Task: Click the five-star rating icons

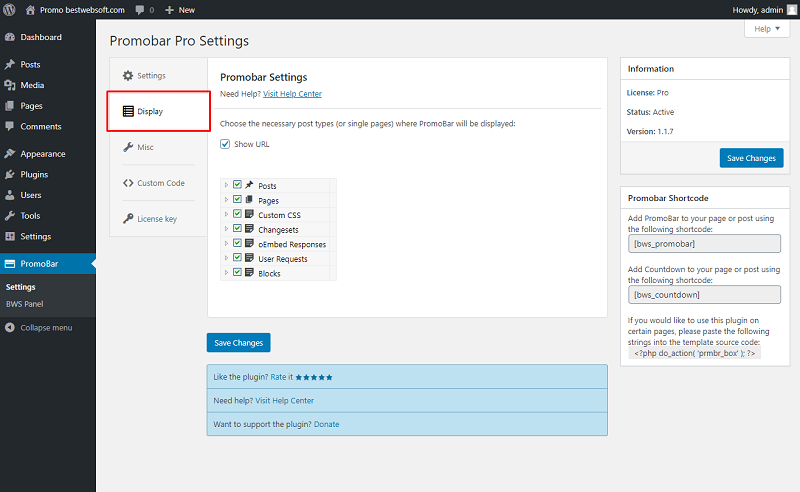Action: point(314,377)
